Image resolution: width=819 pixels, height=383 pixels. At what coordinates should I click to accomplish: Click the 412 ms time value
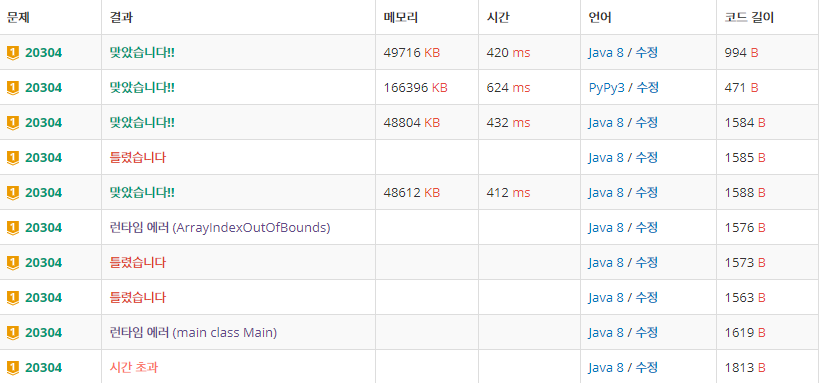(508, 192)
